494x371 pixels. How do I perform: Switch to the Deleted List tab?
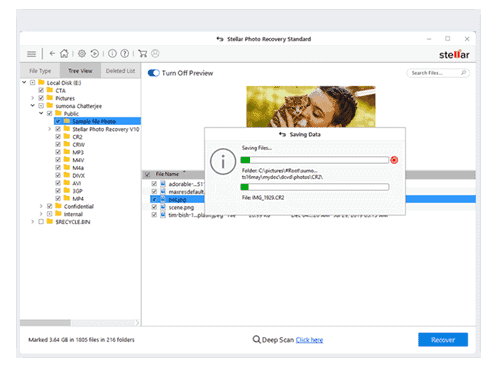click(x=120, y=71)
